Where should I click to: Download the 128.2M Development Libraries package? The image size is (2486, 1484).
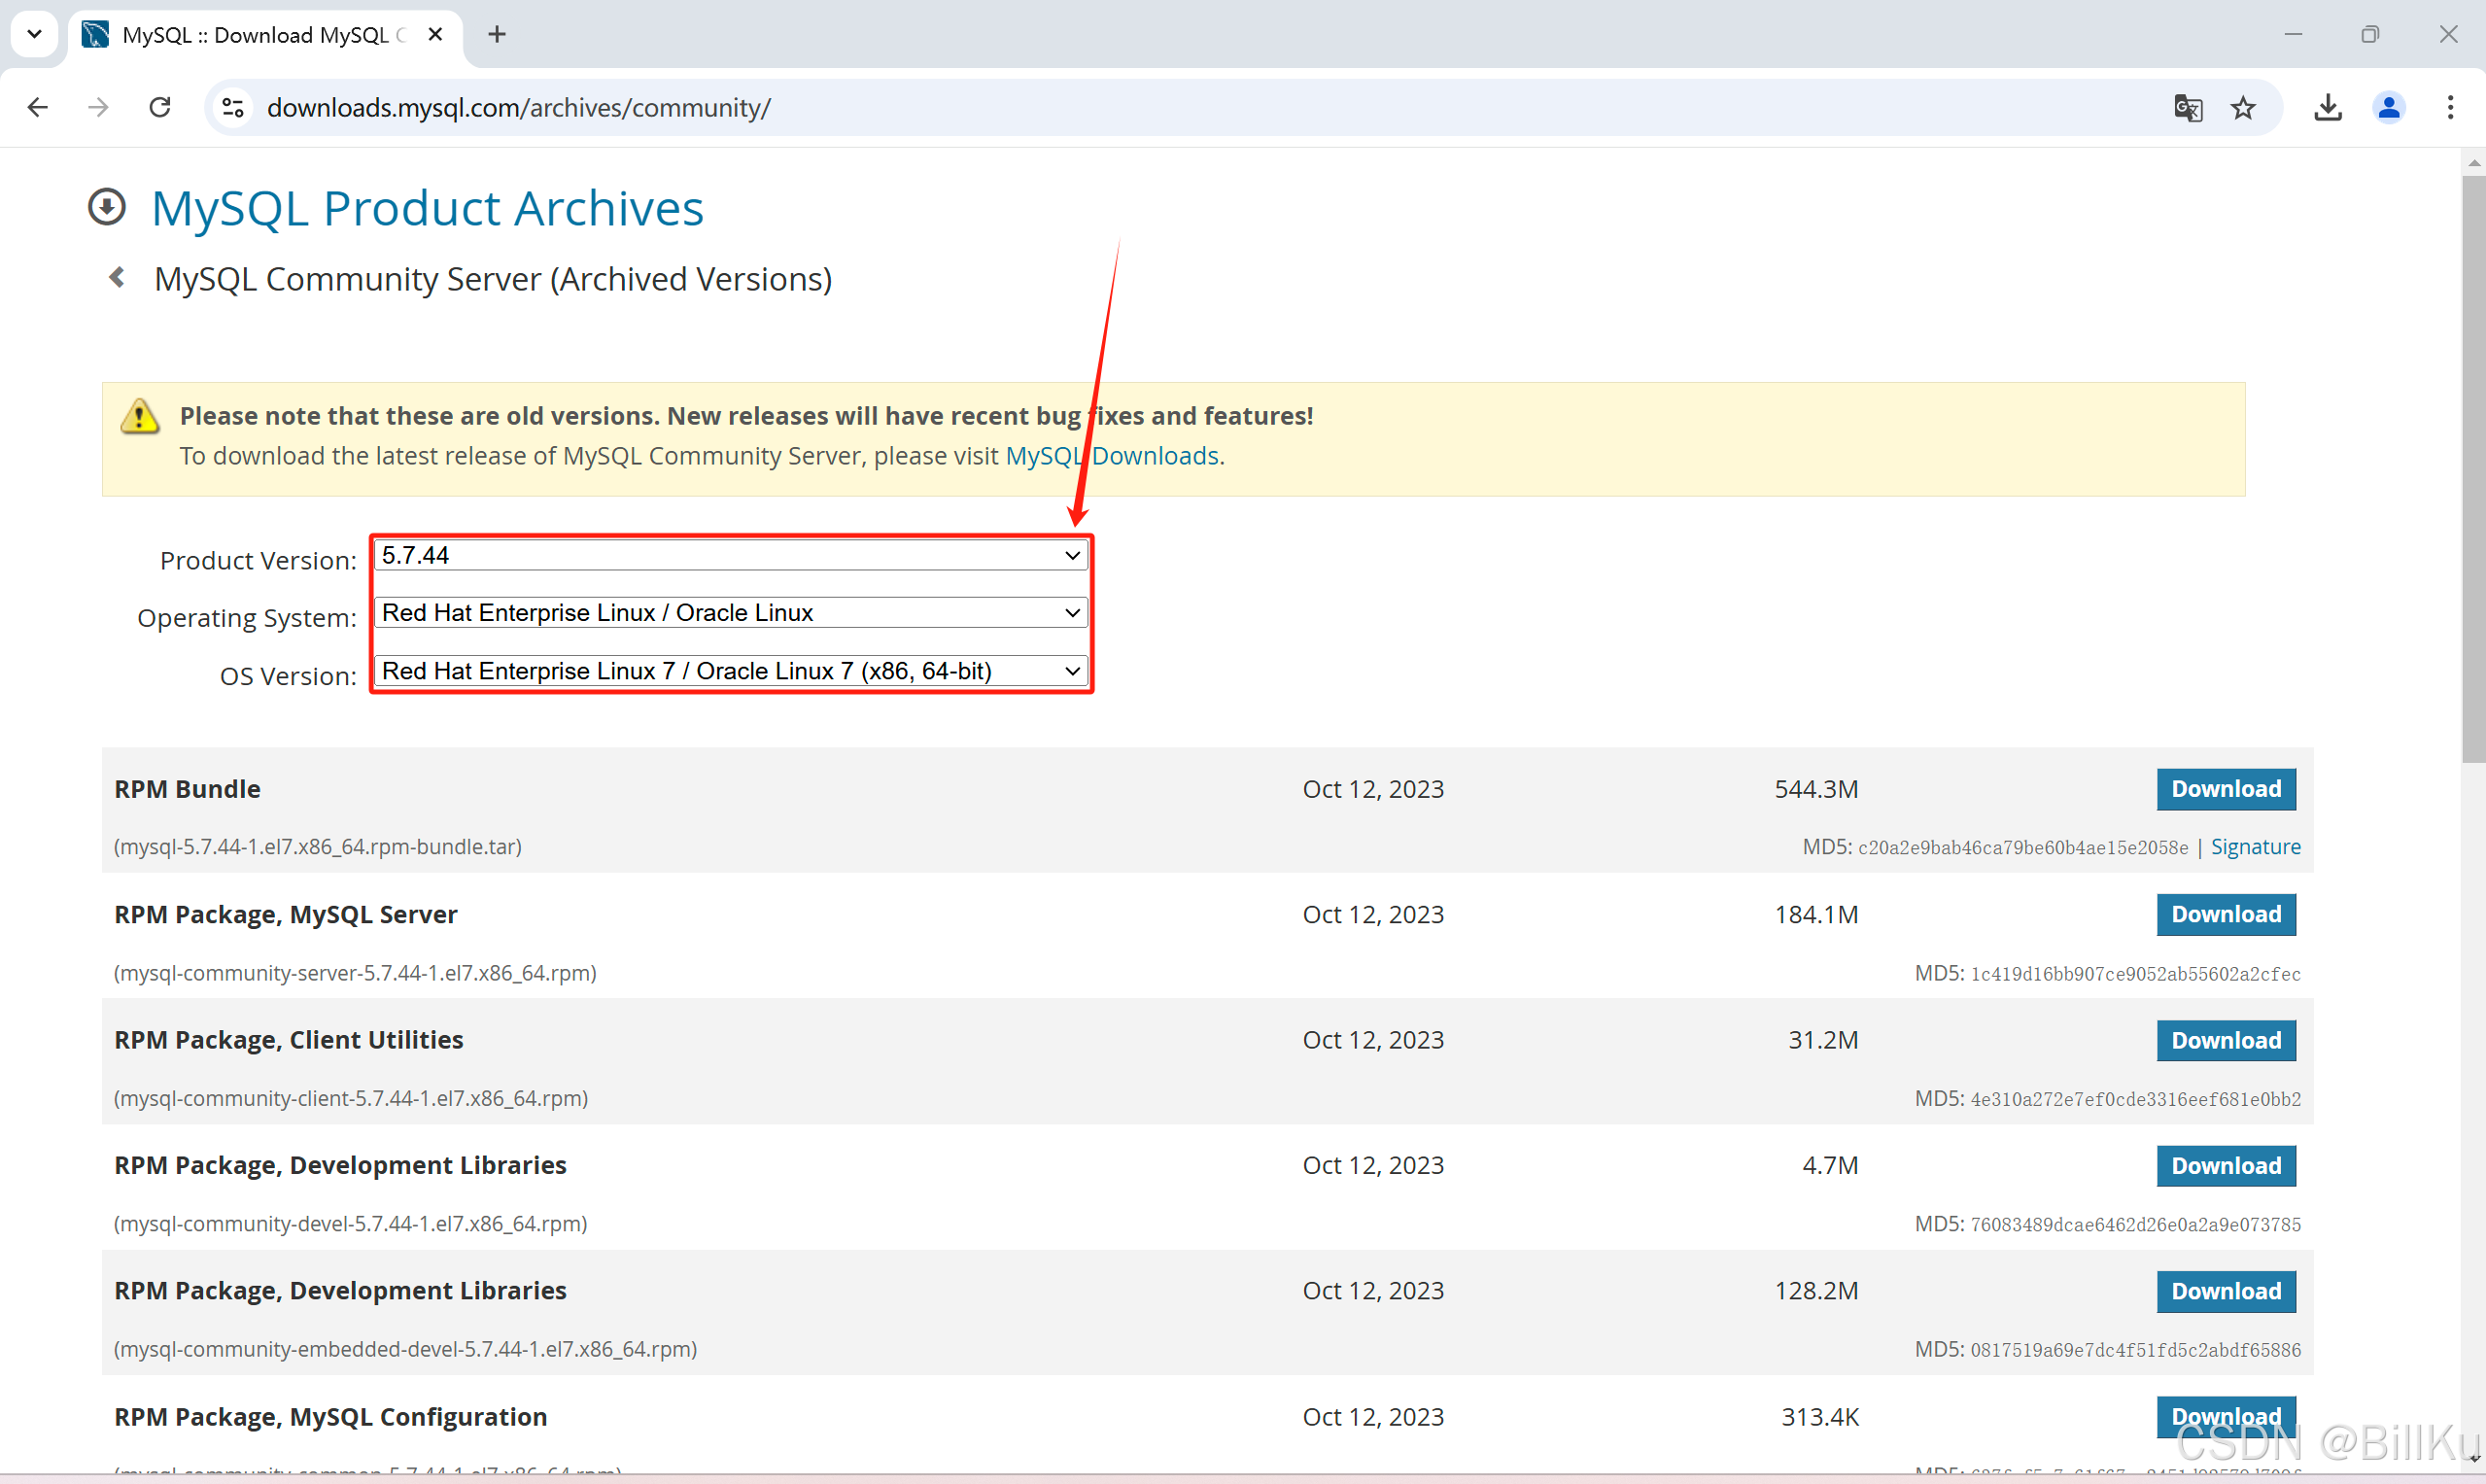[2226, 1291]
